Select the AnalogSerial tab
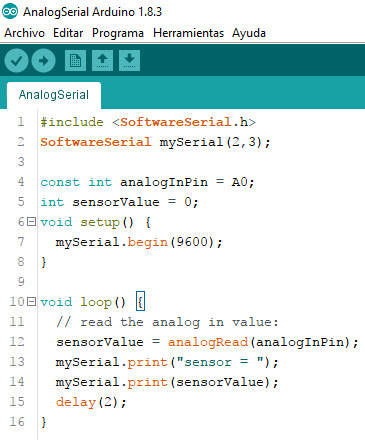 54,95
